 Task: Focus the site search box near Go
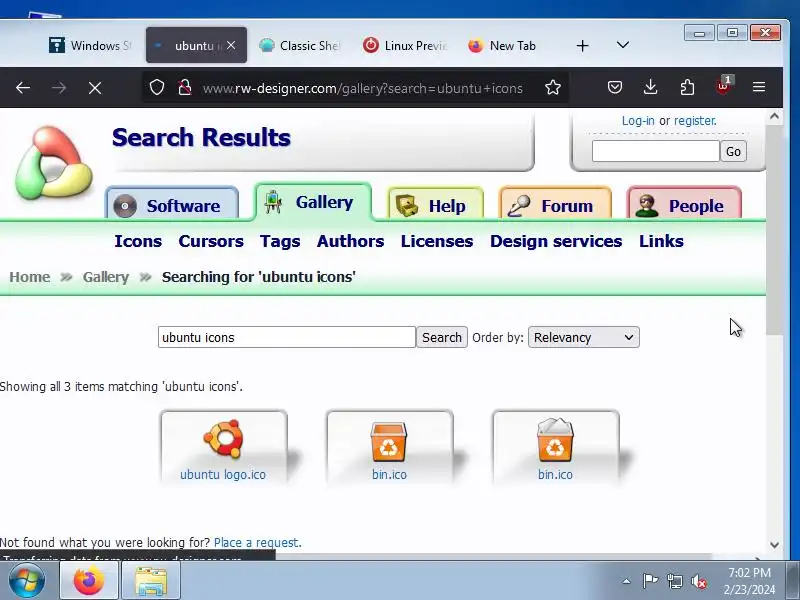(x=656, y=151)
